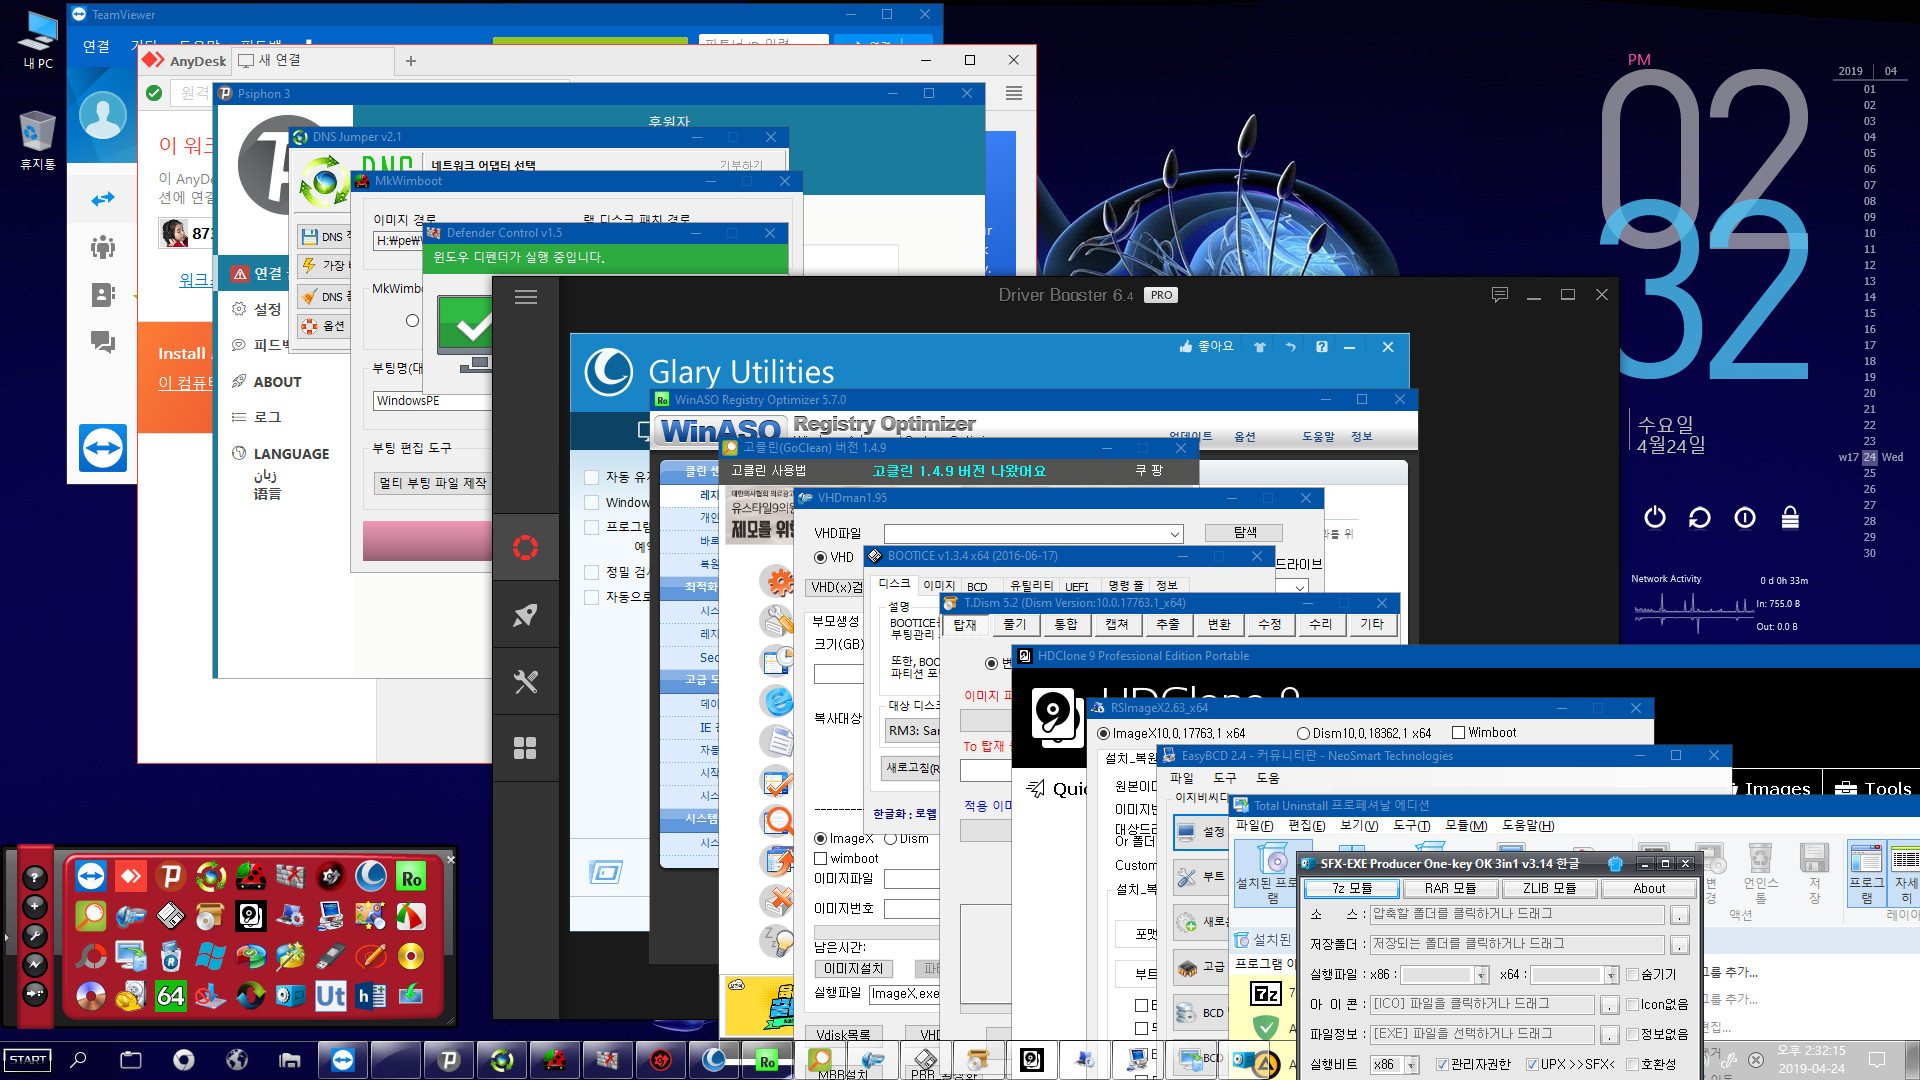Open green '64' icon in red launcher
The height and width of the screenshot is (1080, 1920).
(171, 996)
